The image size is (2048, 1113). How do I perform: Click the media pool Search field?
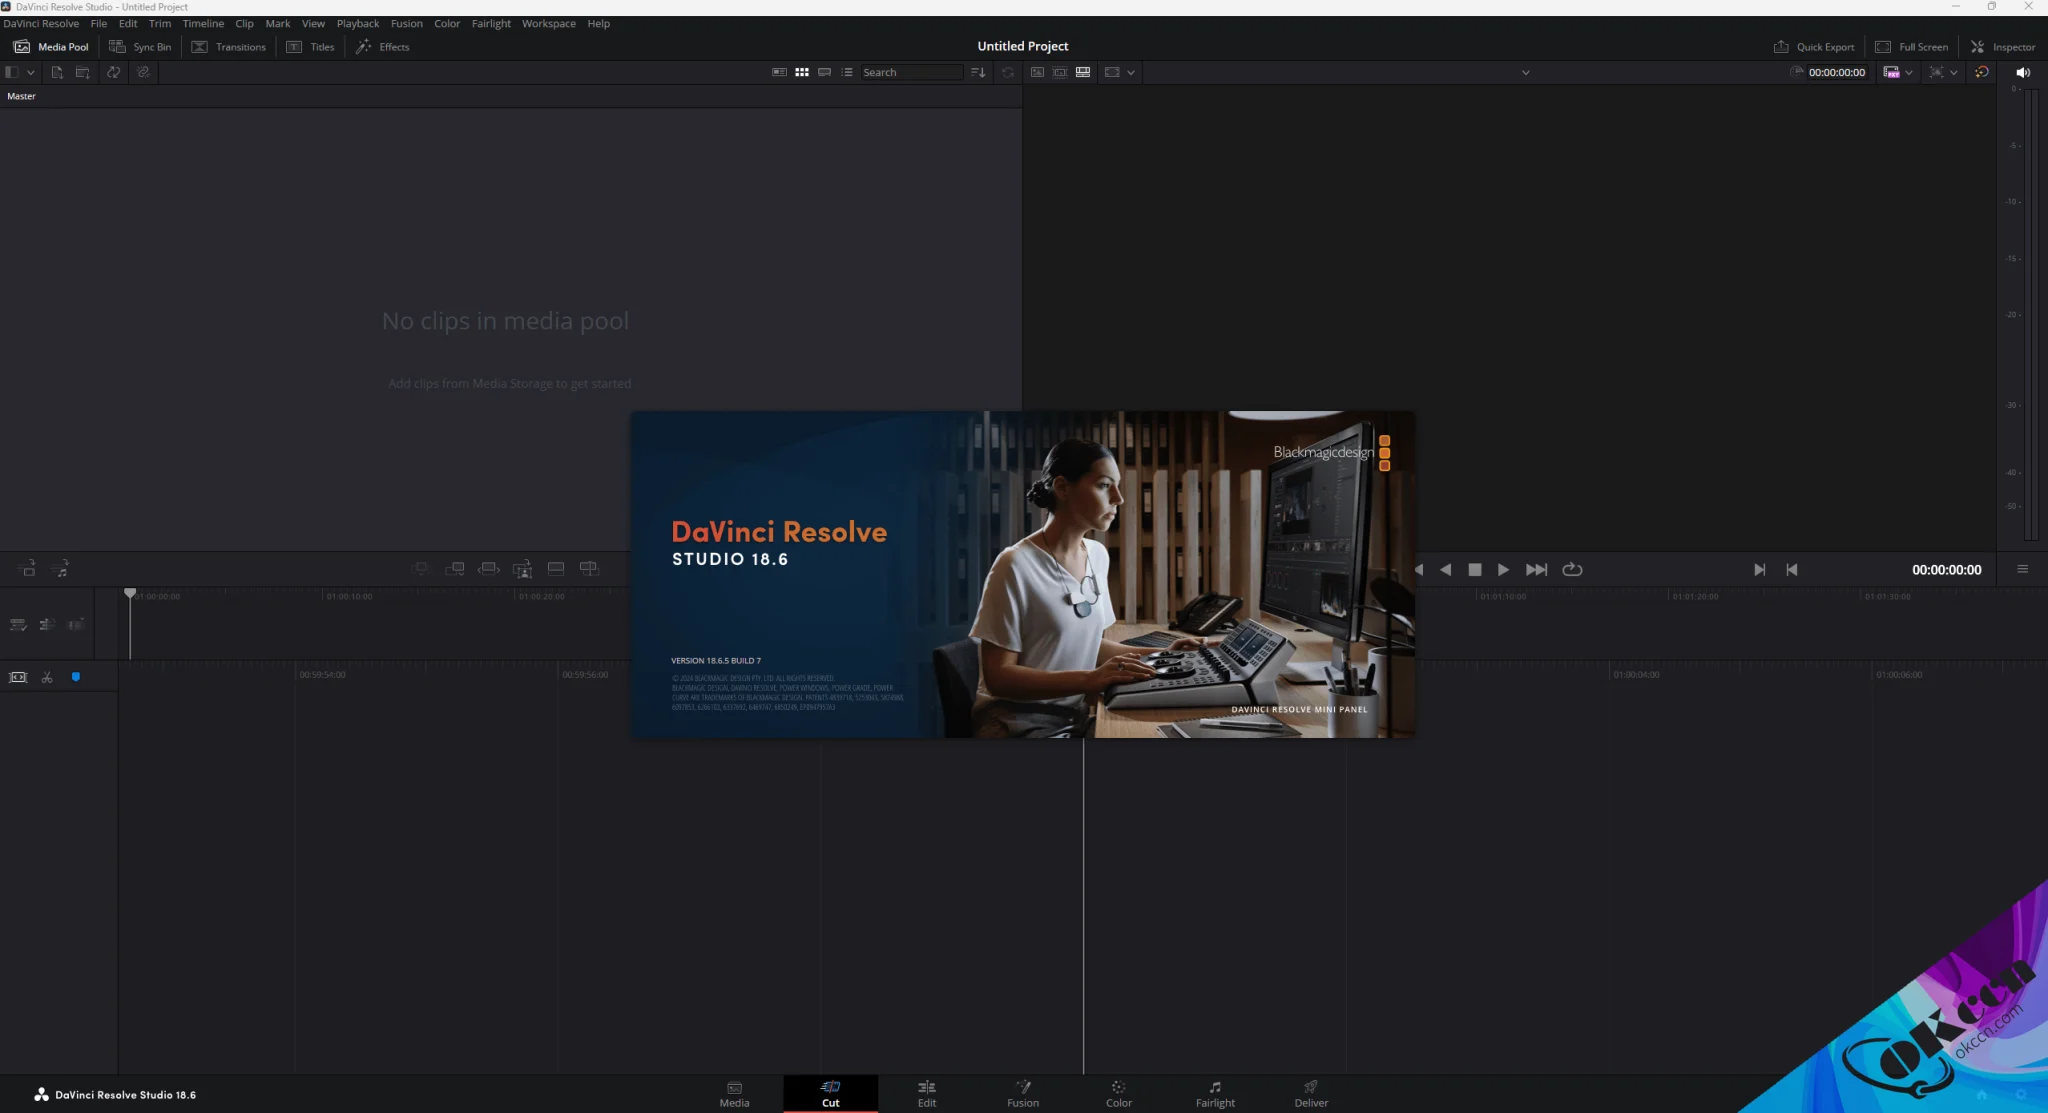911,72
